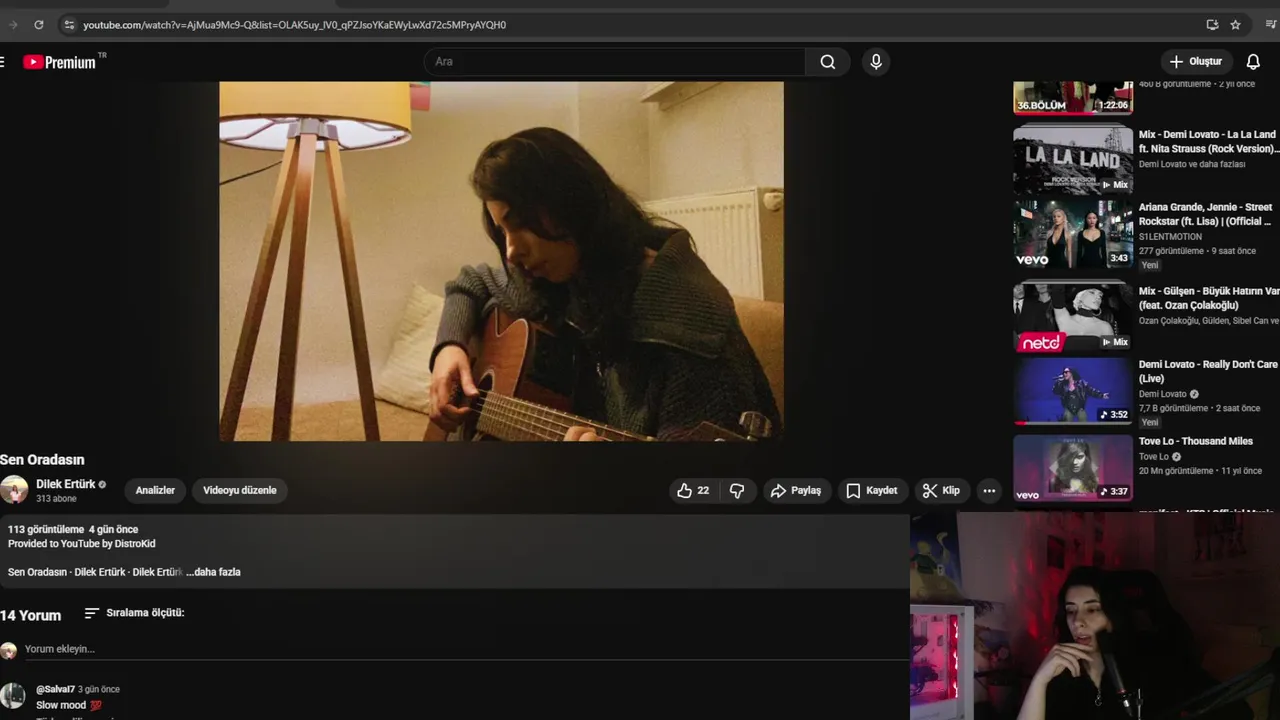
Task: Expand description with ...daha fazla
Action: point(213,572)
